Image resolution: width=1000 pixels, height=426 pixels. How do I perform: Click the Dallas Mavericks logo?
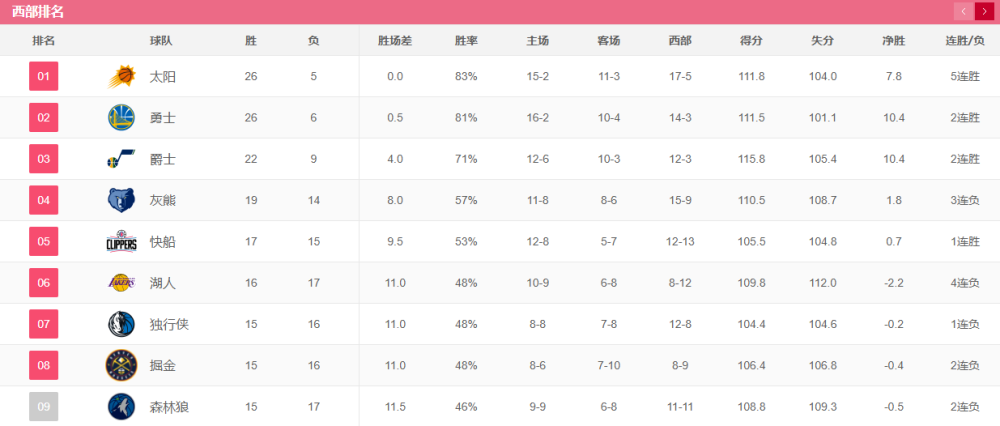pyautogui.click(x=121, y=324)
